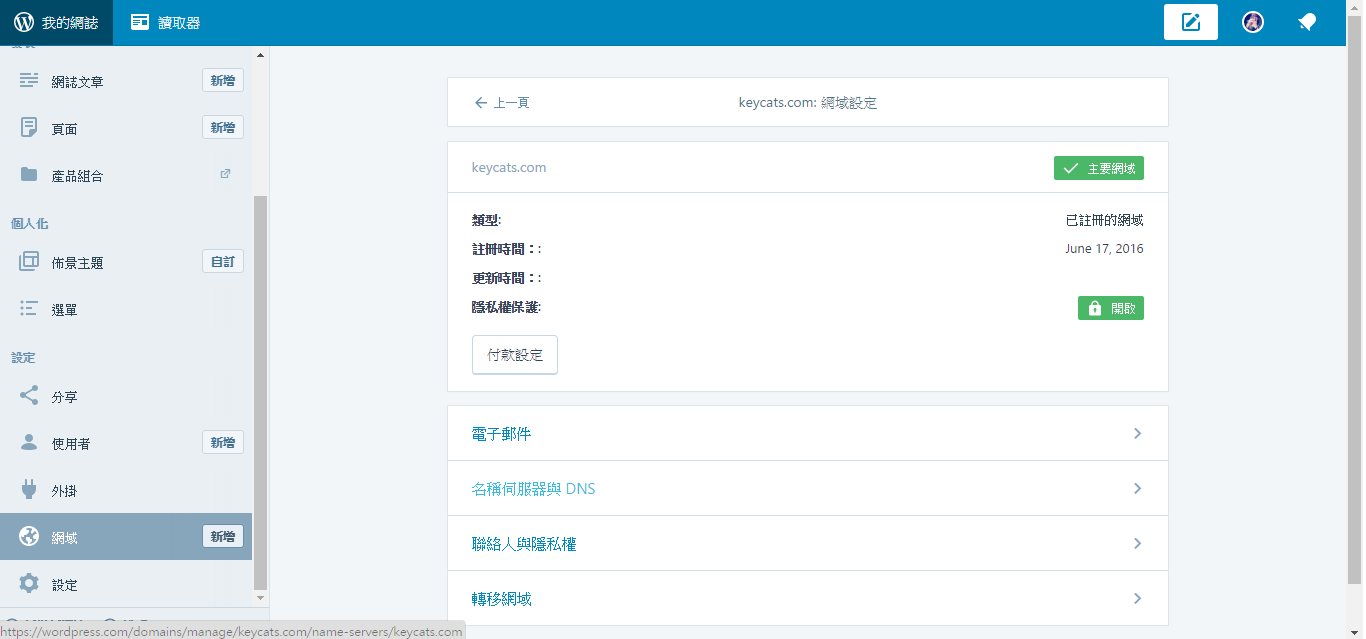The height and width of the screenshot is (639, 1366).
Task: Click the 自訂 customize button
Action: 223,261
